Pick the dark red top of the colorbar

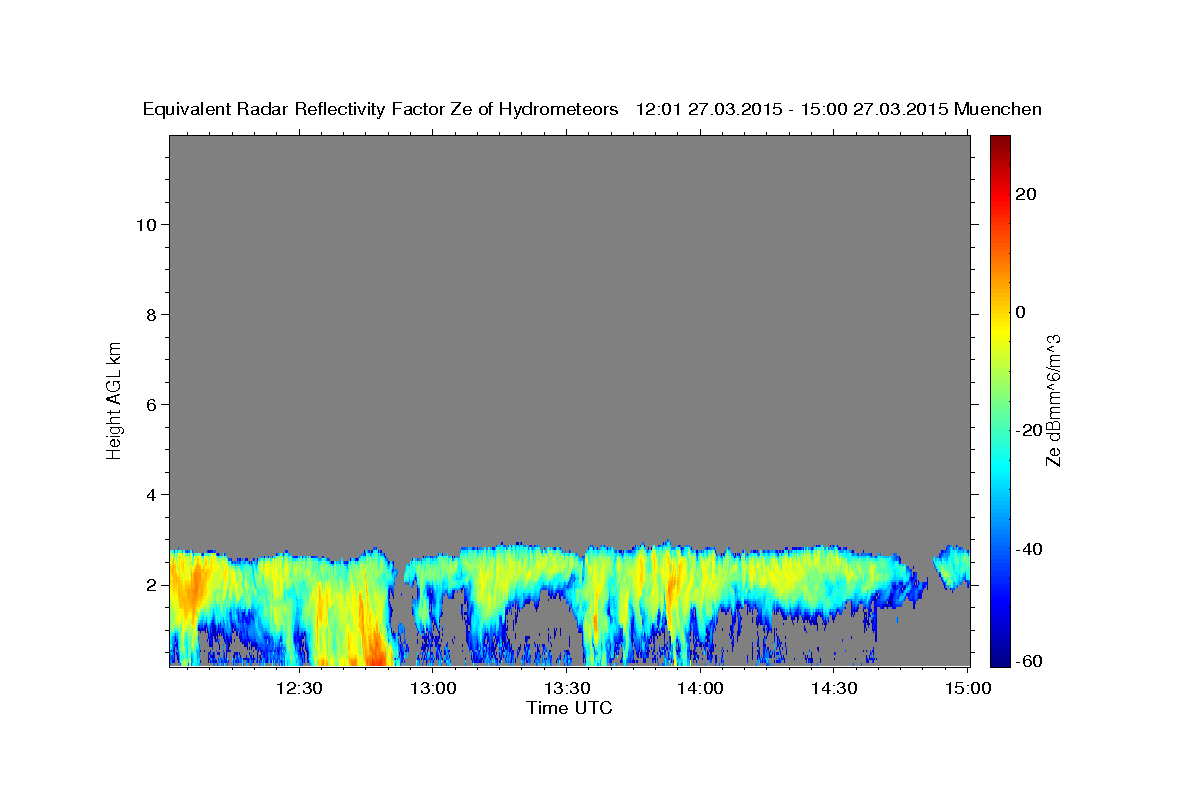point(999,141)
